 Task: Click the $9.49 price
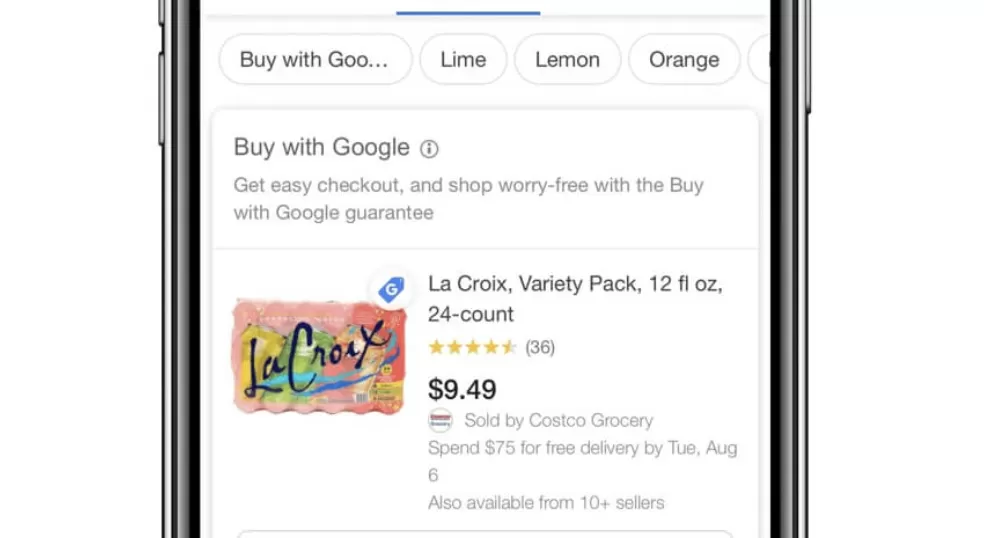[462, 389]
